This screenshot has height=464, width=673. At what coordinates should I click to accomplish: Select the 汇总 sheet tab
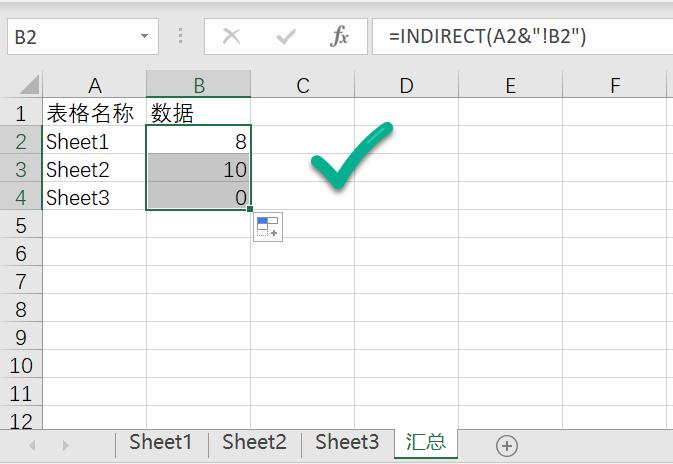click(426, 443)
